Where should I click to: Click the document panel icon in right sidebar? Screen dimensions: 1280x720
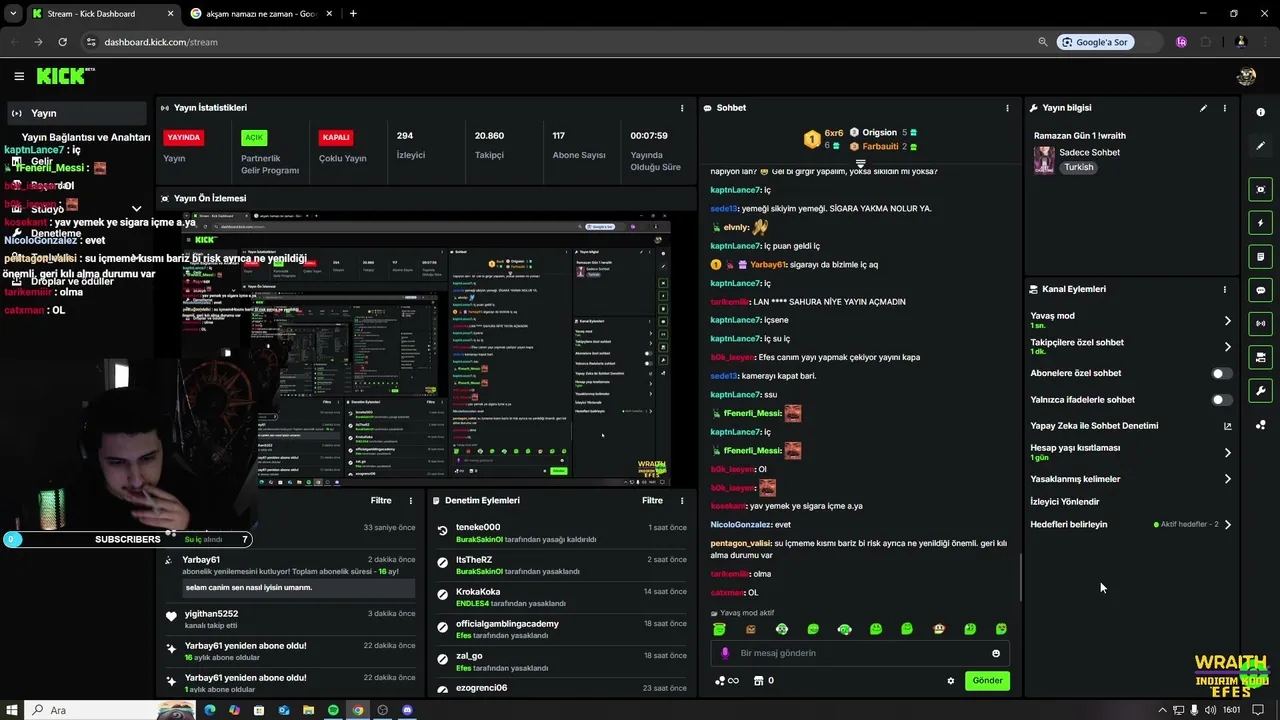click(x=1260, y=257)
